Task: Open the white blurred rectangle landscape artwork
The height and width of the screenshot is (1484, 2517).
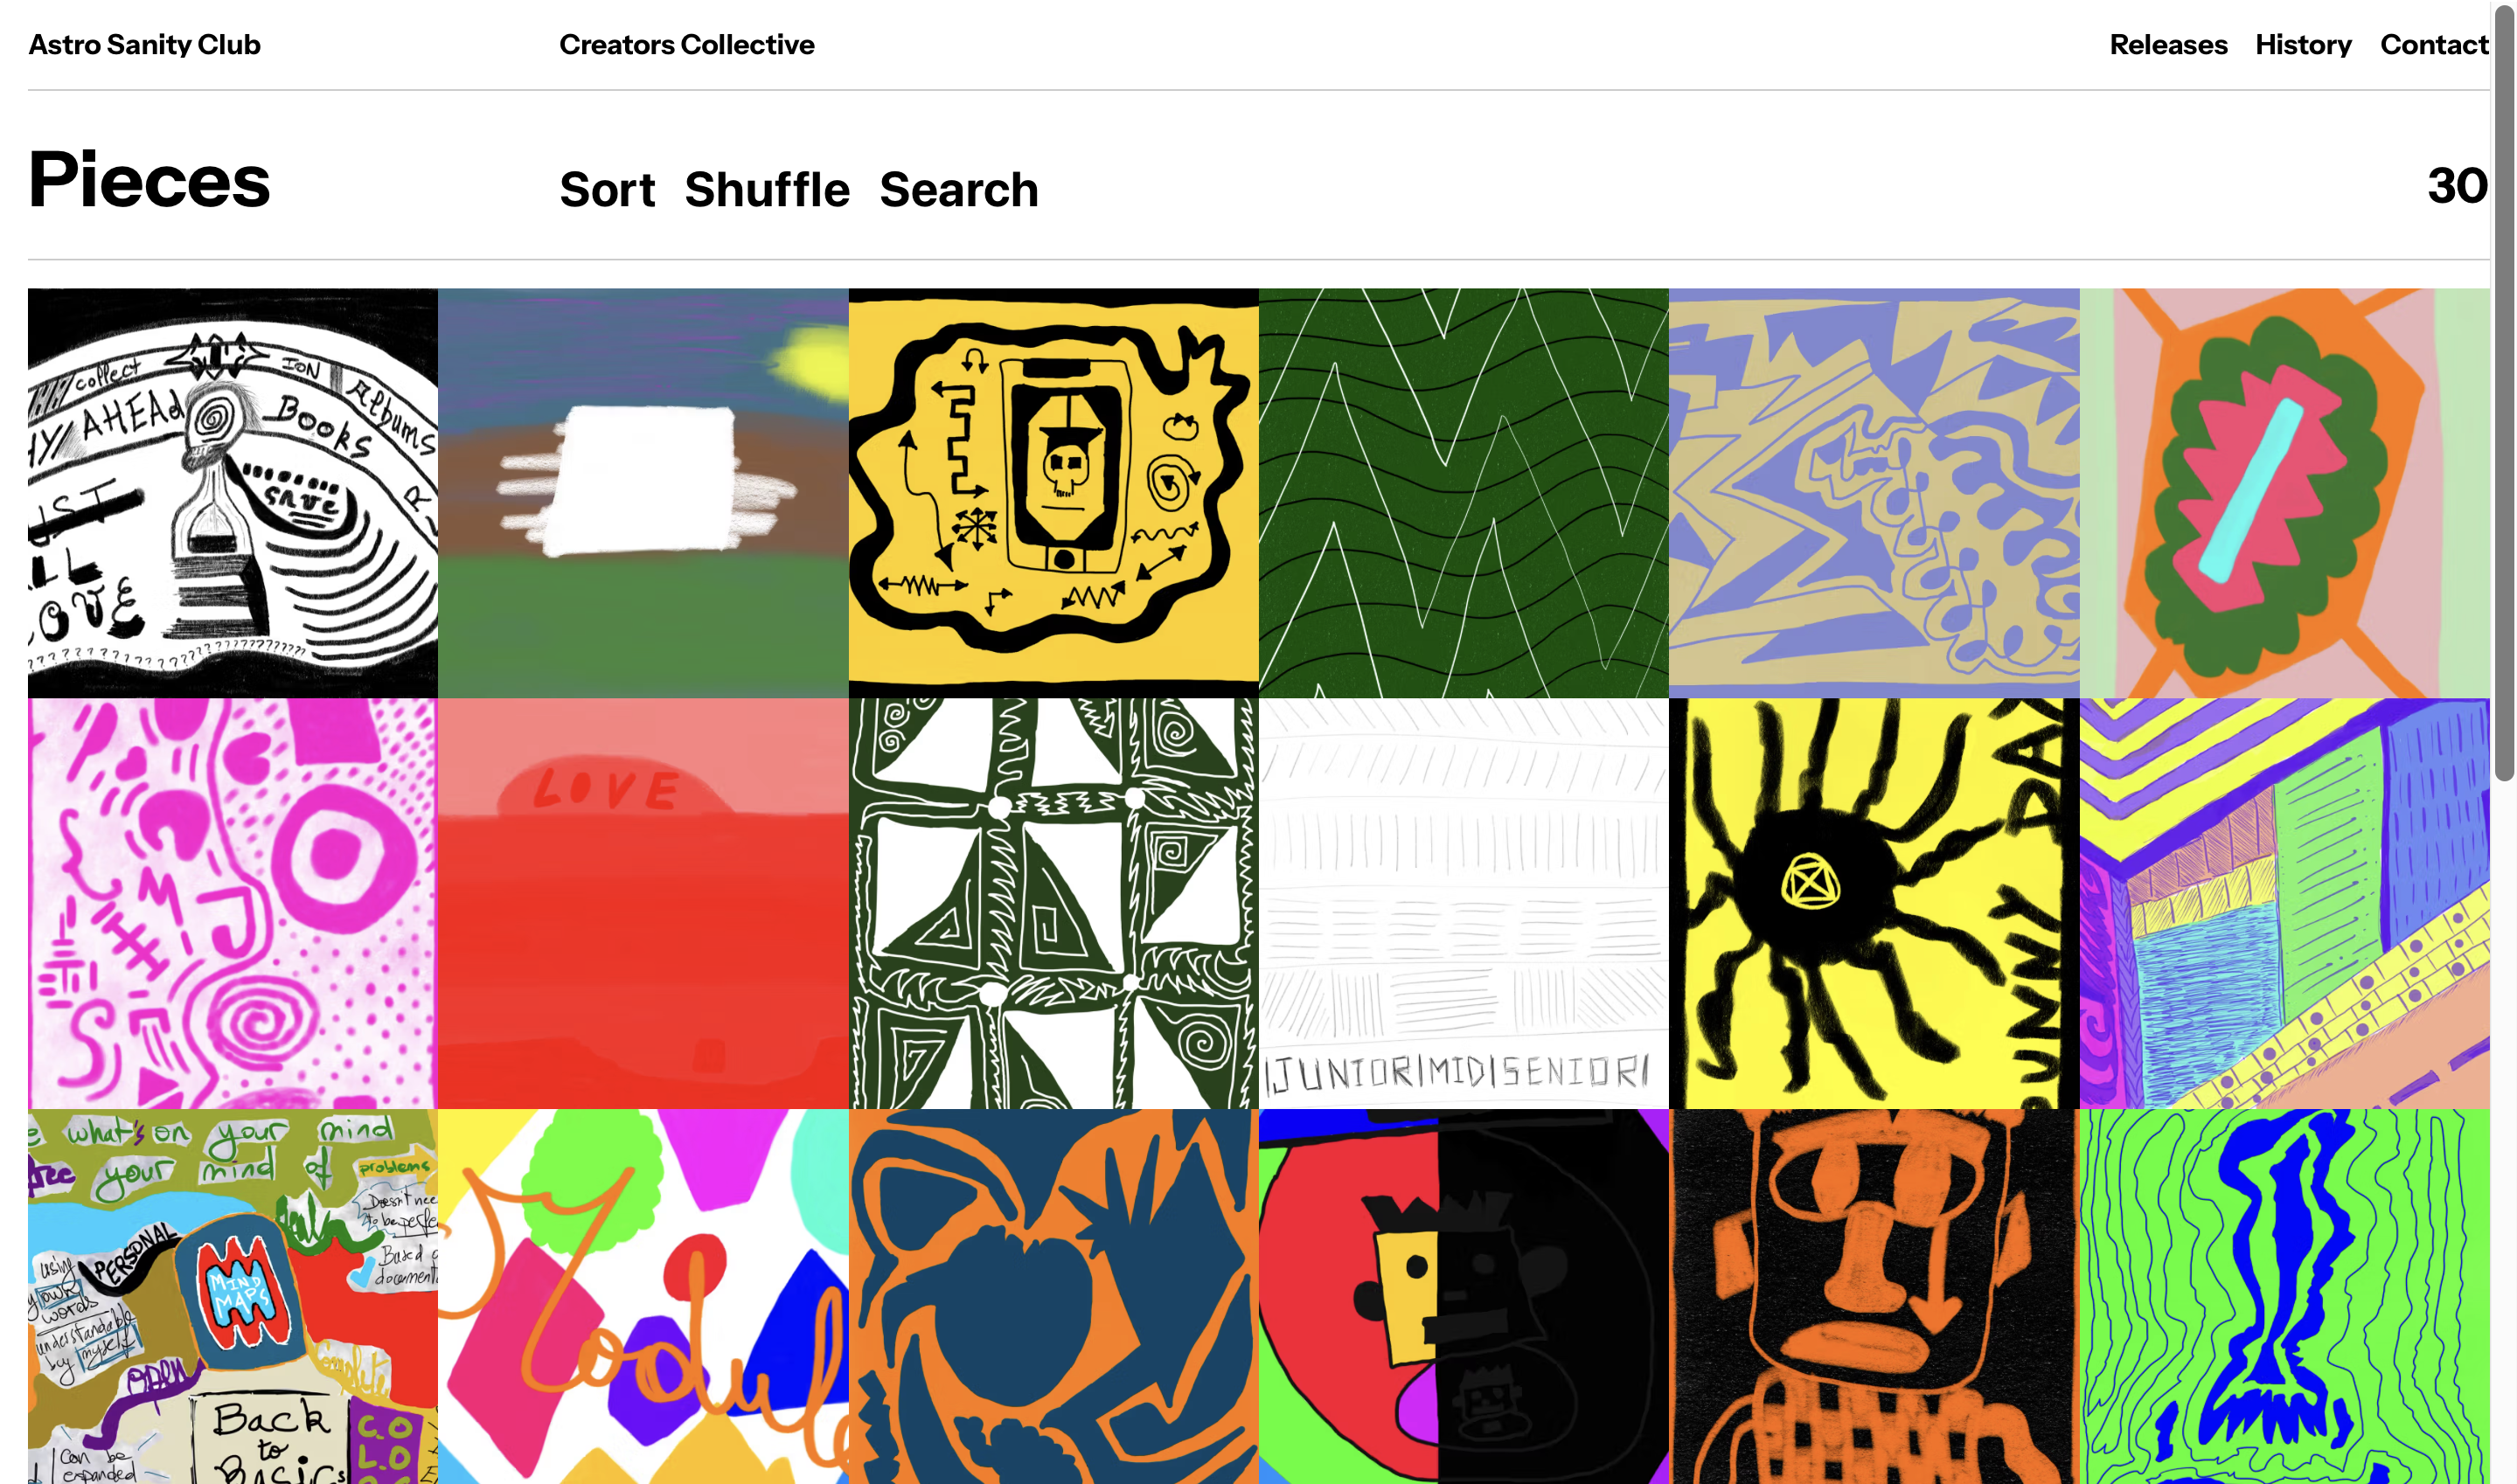Action: tap(643, 493)
